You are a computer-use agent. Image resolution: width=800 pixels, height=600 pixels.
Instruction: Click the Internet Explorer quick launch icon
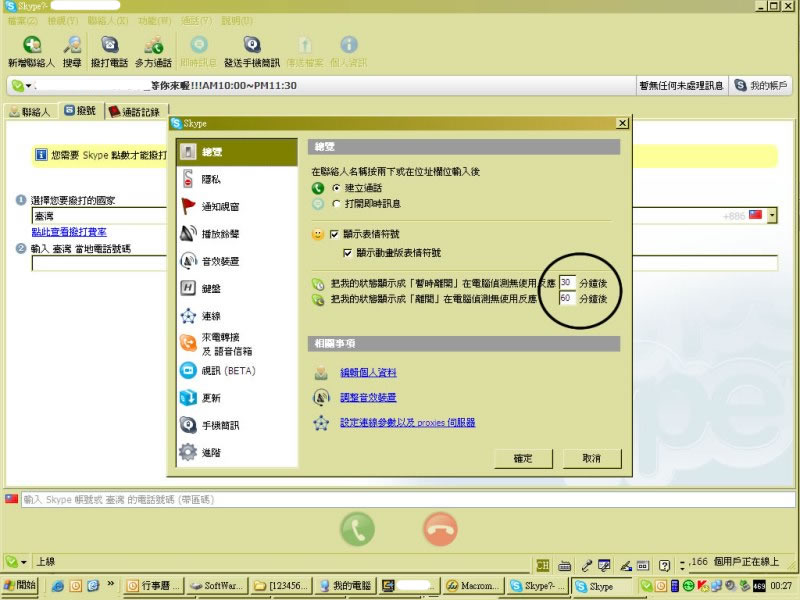pos(57,586)
